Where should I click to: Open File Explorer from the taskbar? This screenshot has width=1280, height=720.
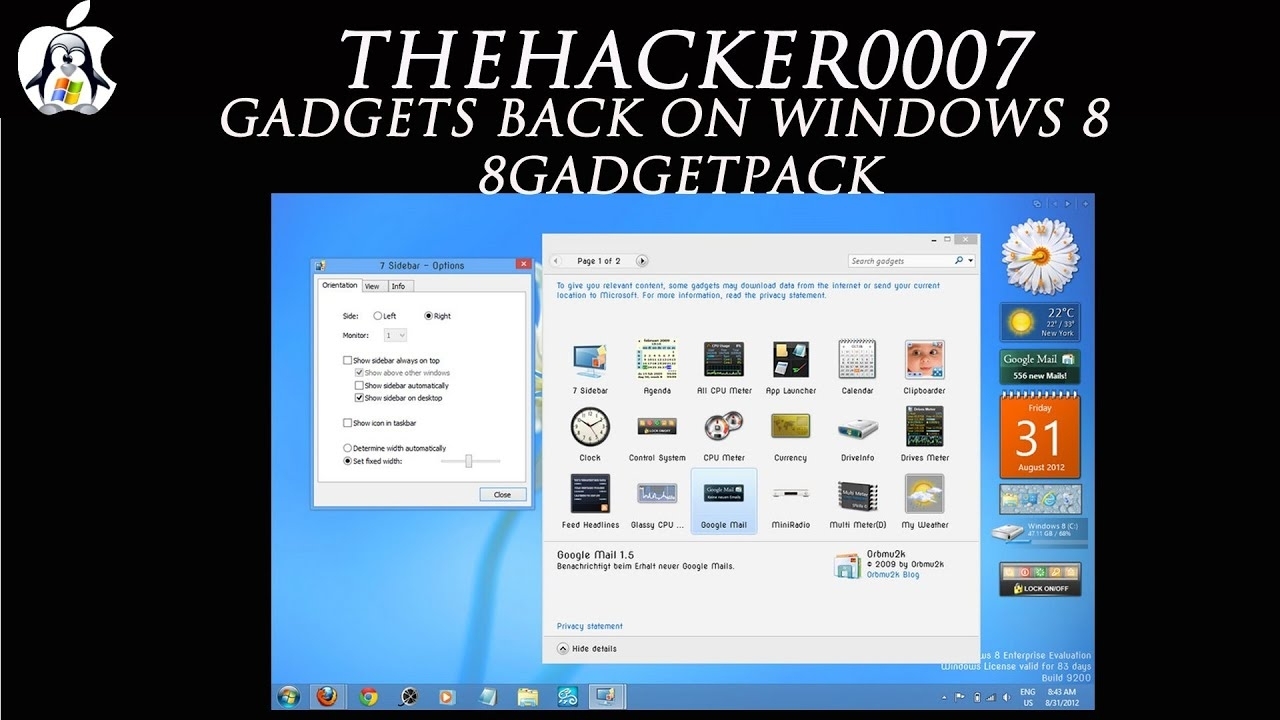pos(528,696)
